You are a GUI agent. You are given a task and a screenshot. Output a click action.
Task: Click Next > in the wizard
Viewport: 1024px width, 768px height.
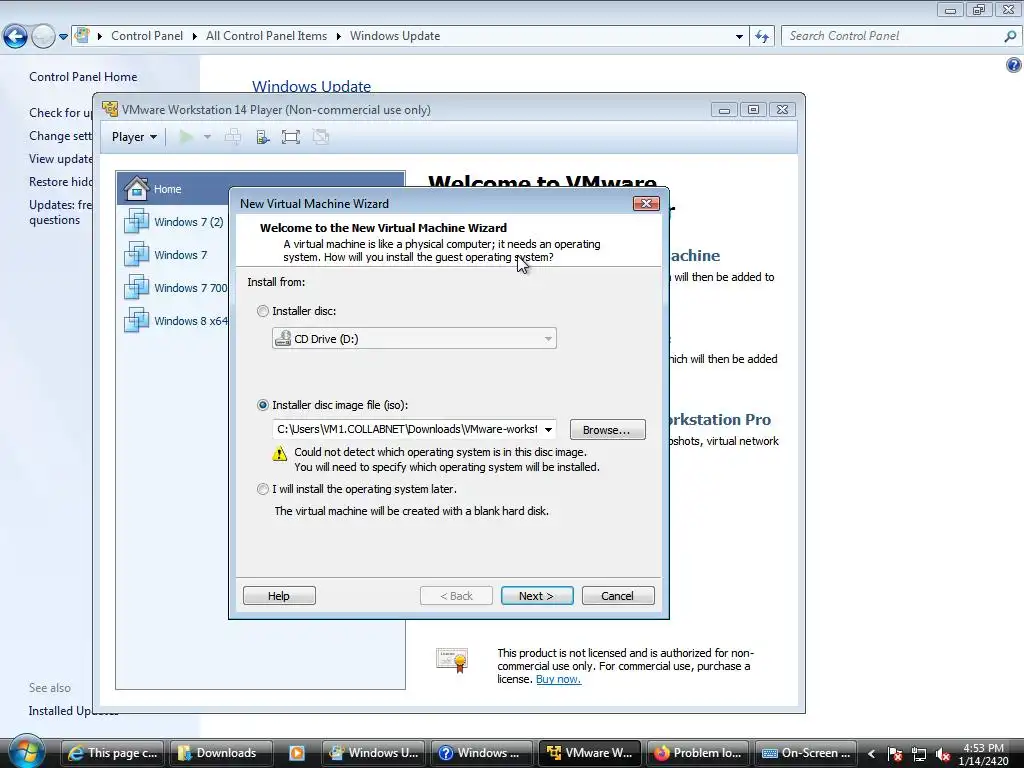click(x=537, y=596)
